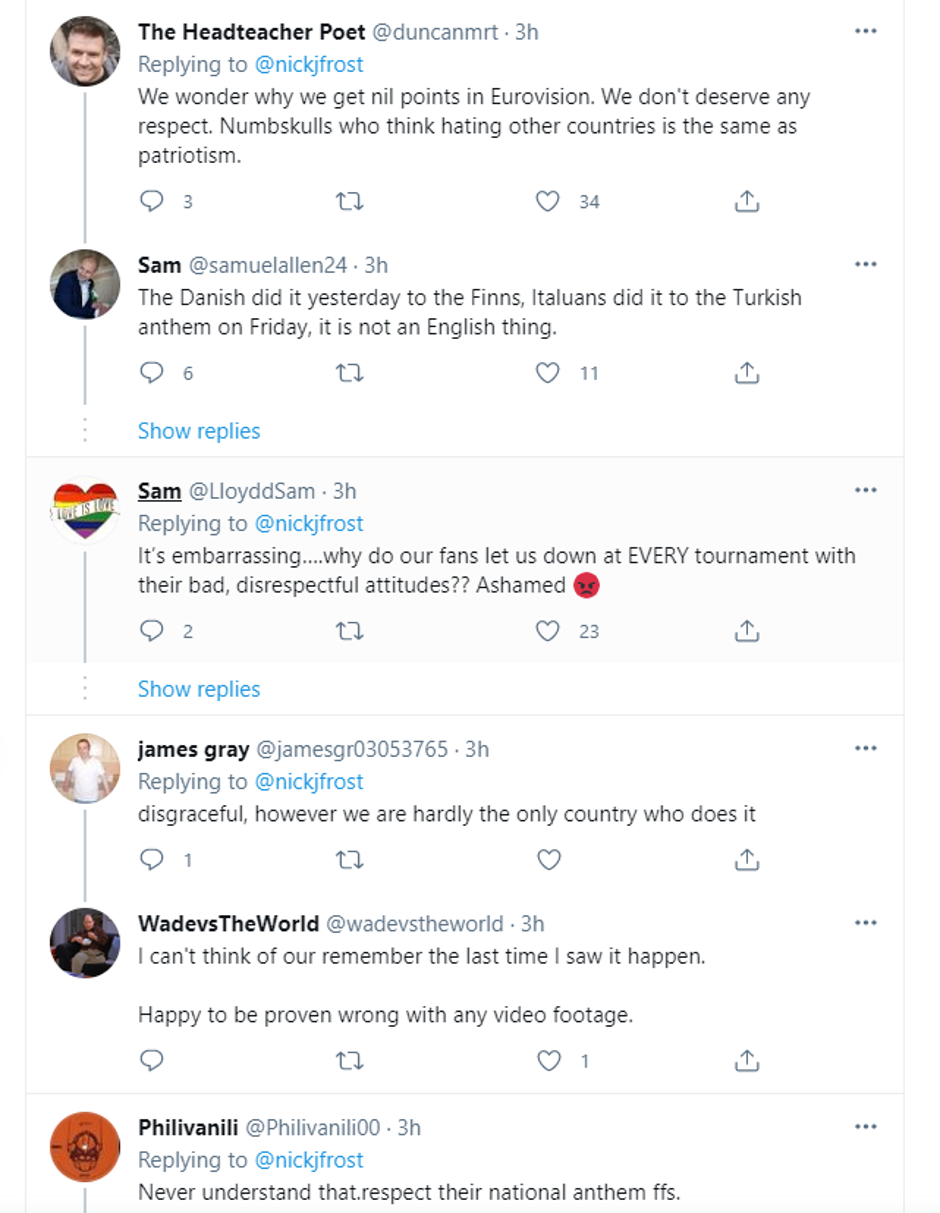Open more options menu for LloyddSam's tweet

865,490
